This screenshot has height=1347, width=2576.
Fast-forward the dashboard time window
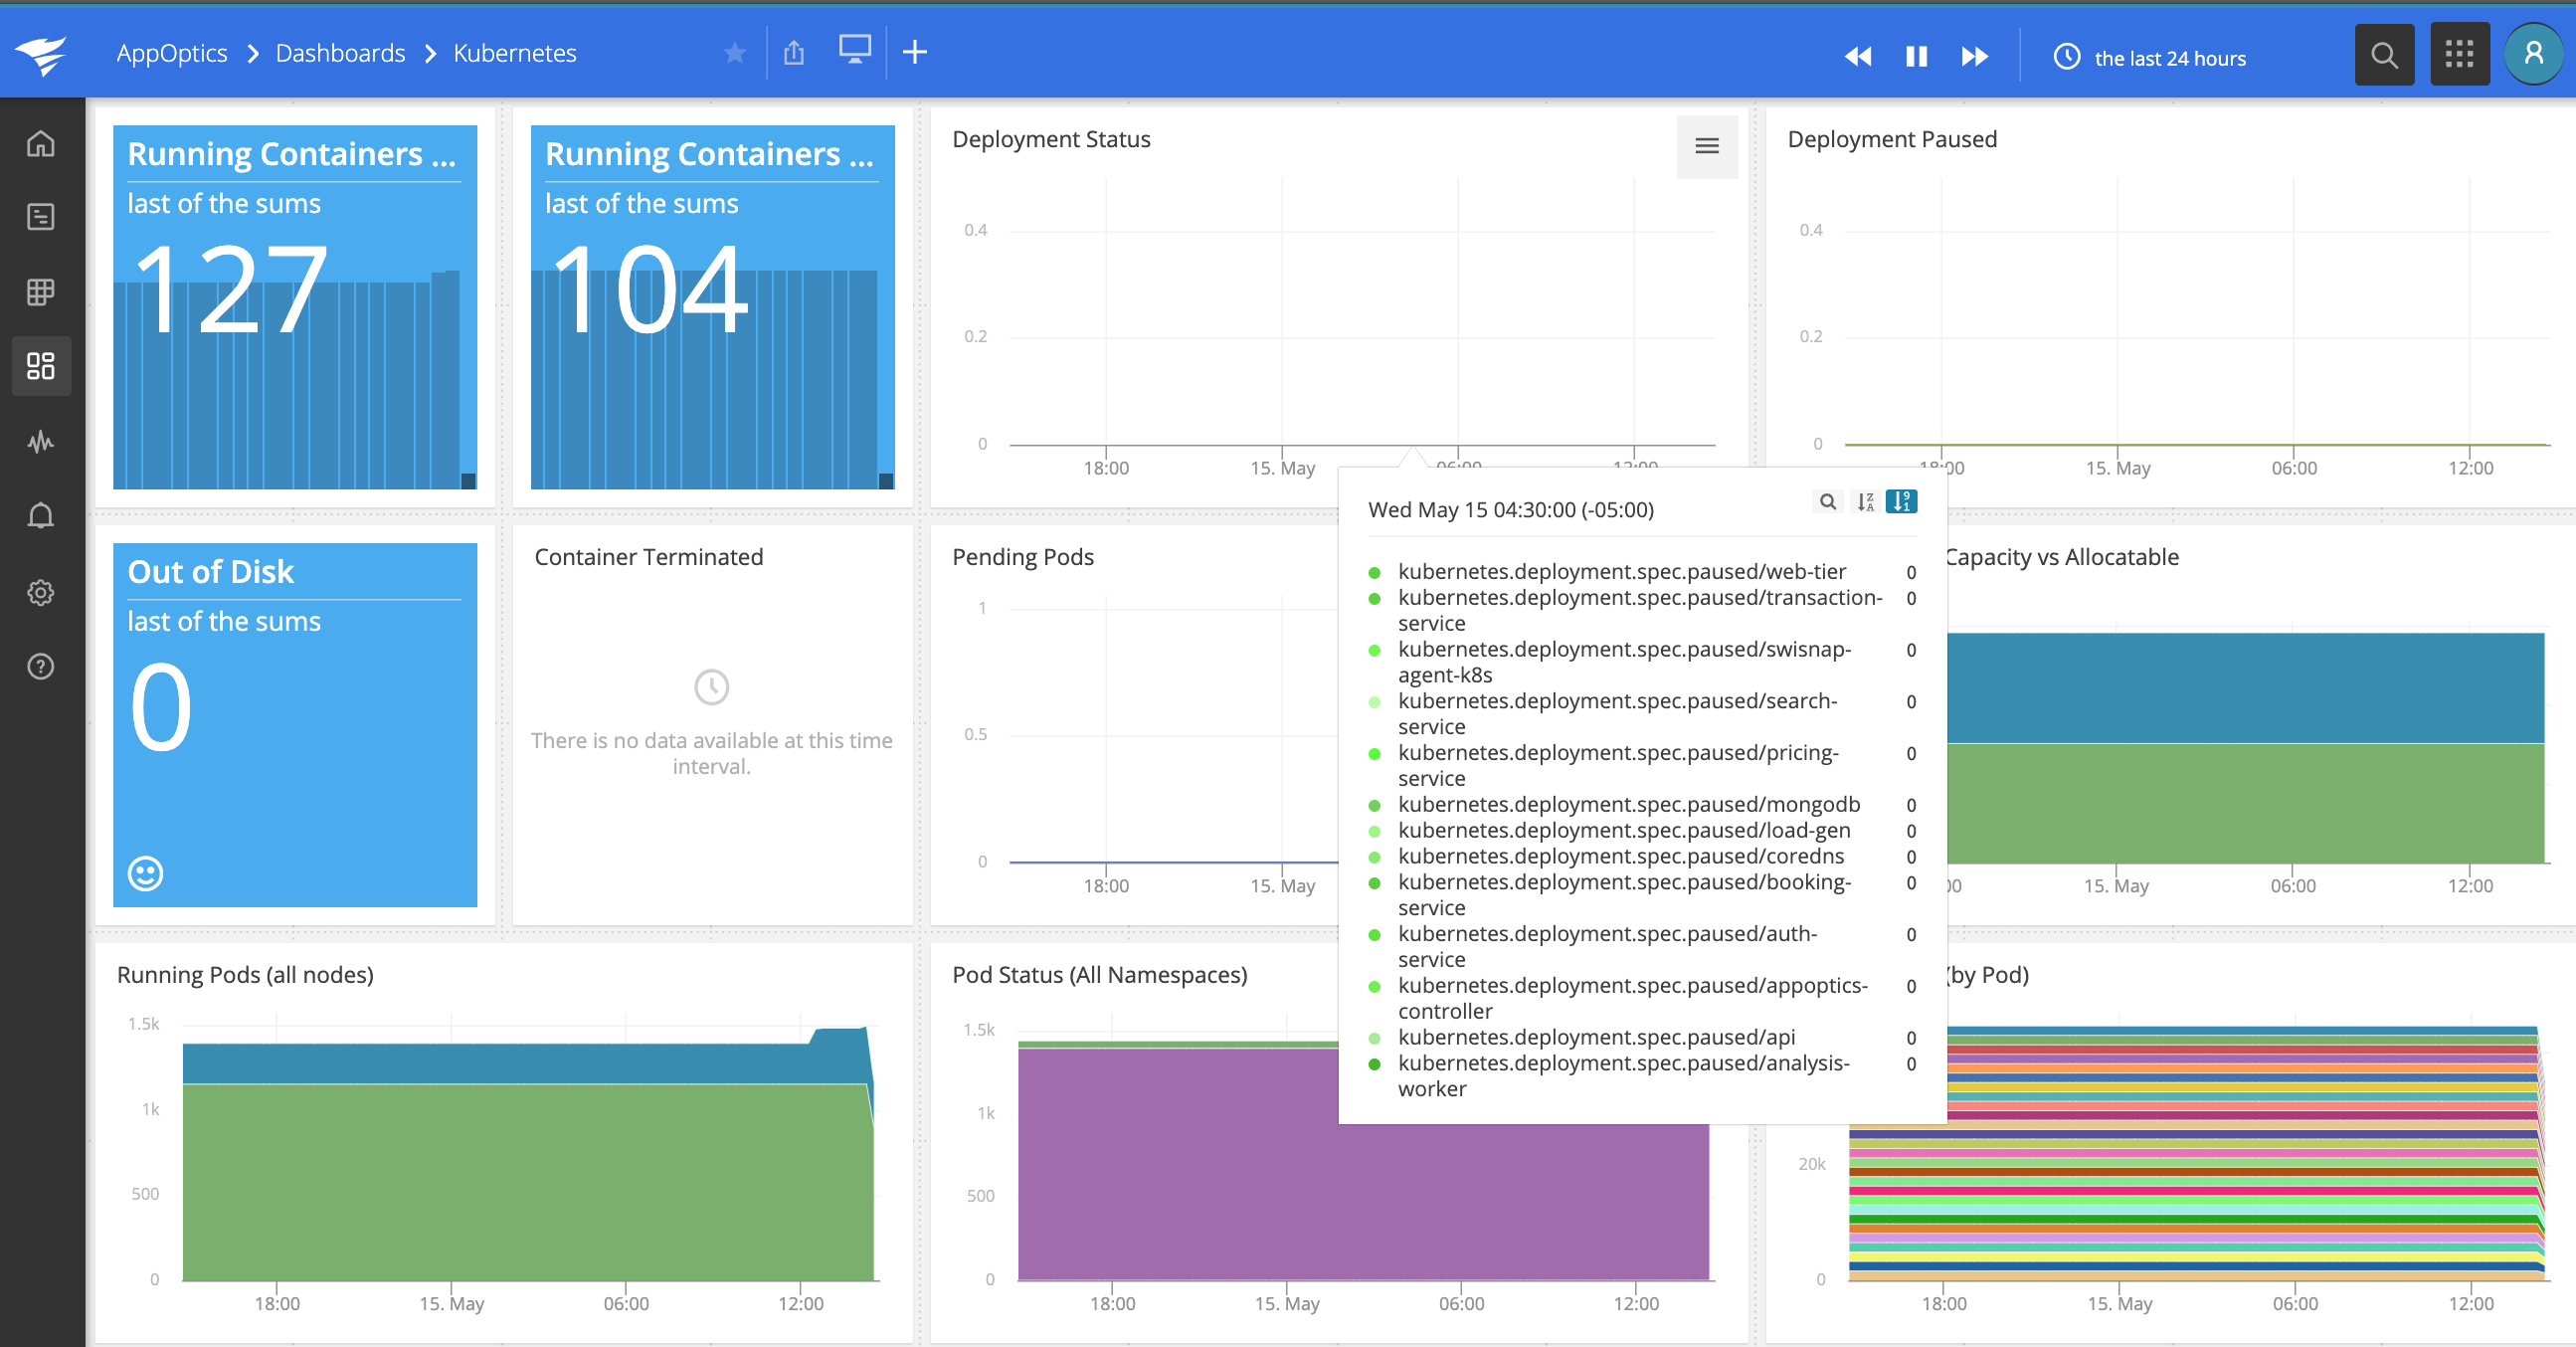(1975, 57)
